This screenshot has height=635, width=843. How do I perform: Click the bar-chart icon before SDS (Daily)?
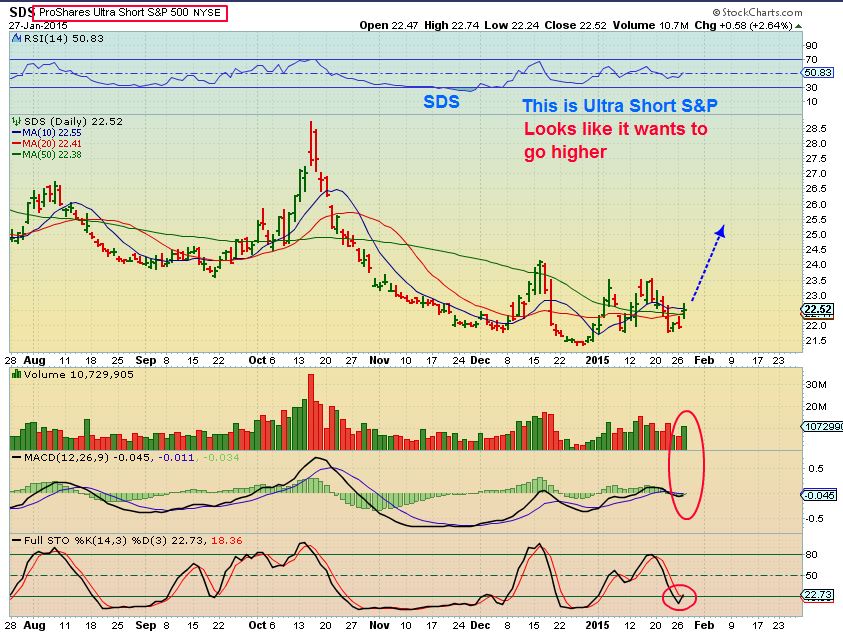click(x=17, y=121)
